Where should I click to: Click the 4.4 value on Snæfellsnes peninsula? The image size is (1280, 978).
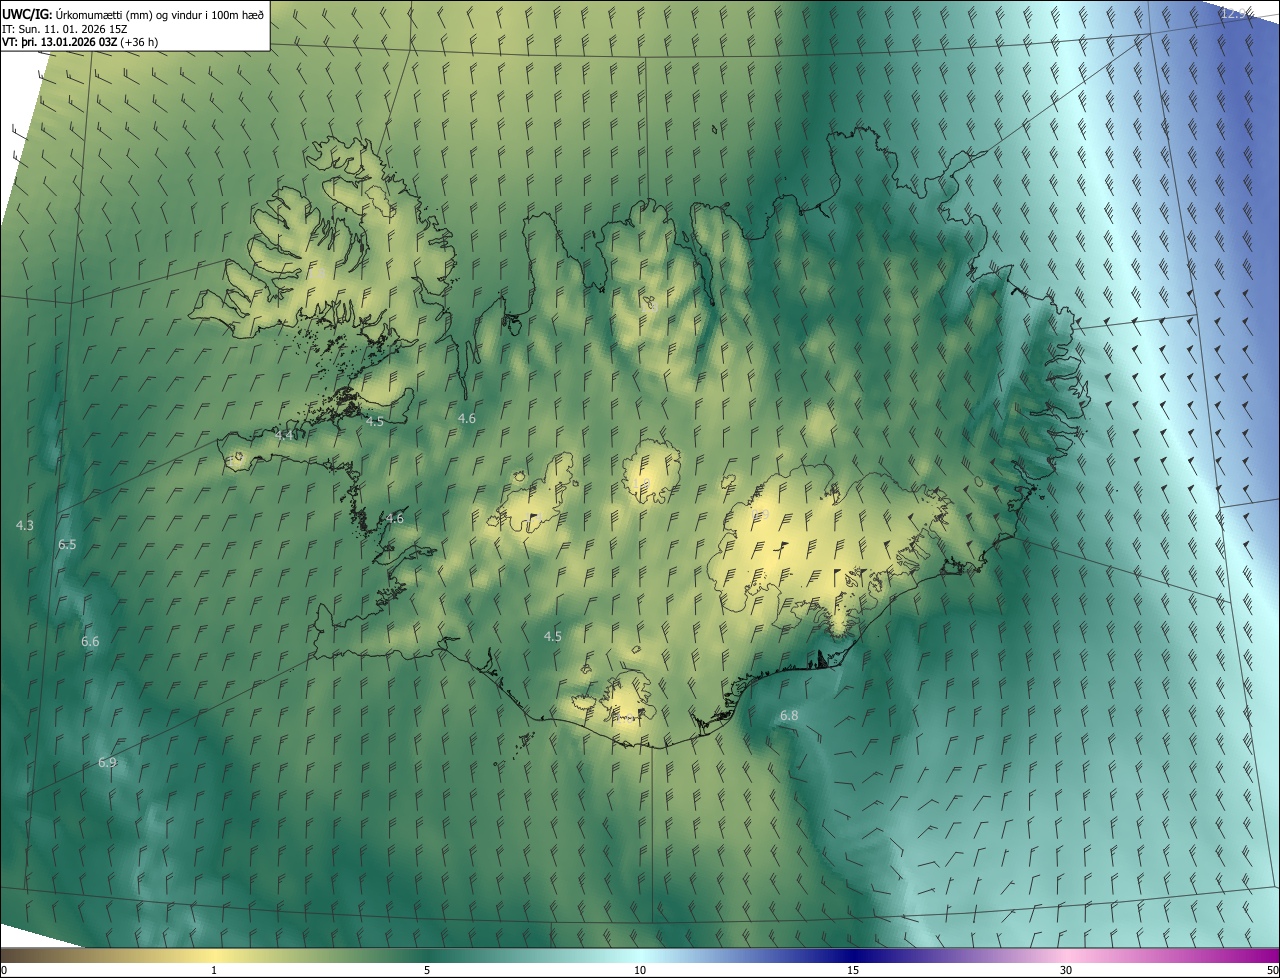pyautogui.click(x=284, y=435)
